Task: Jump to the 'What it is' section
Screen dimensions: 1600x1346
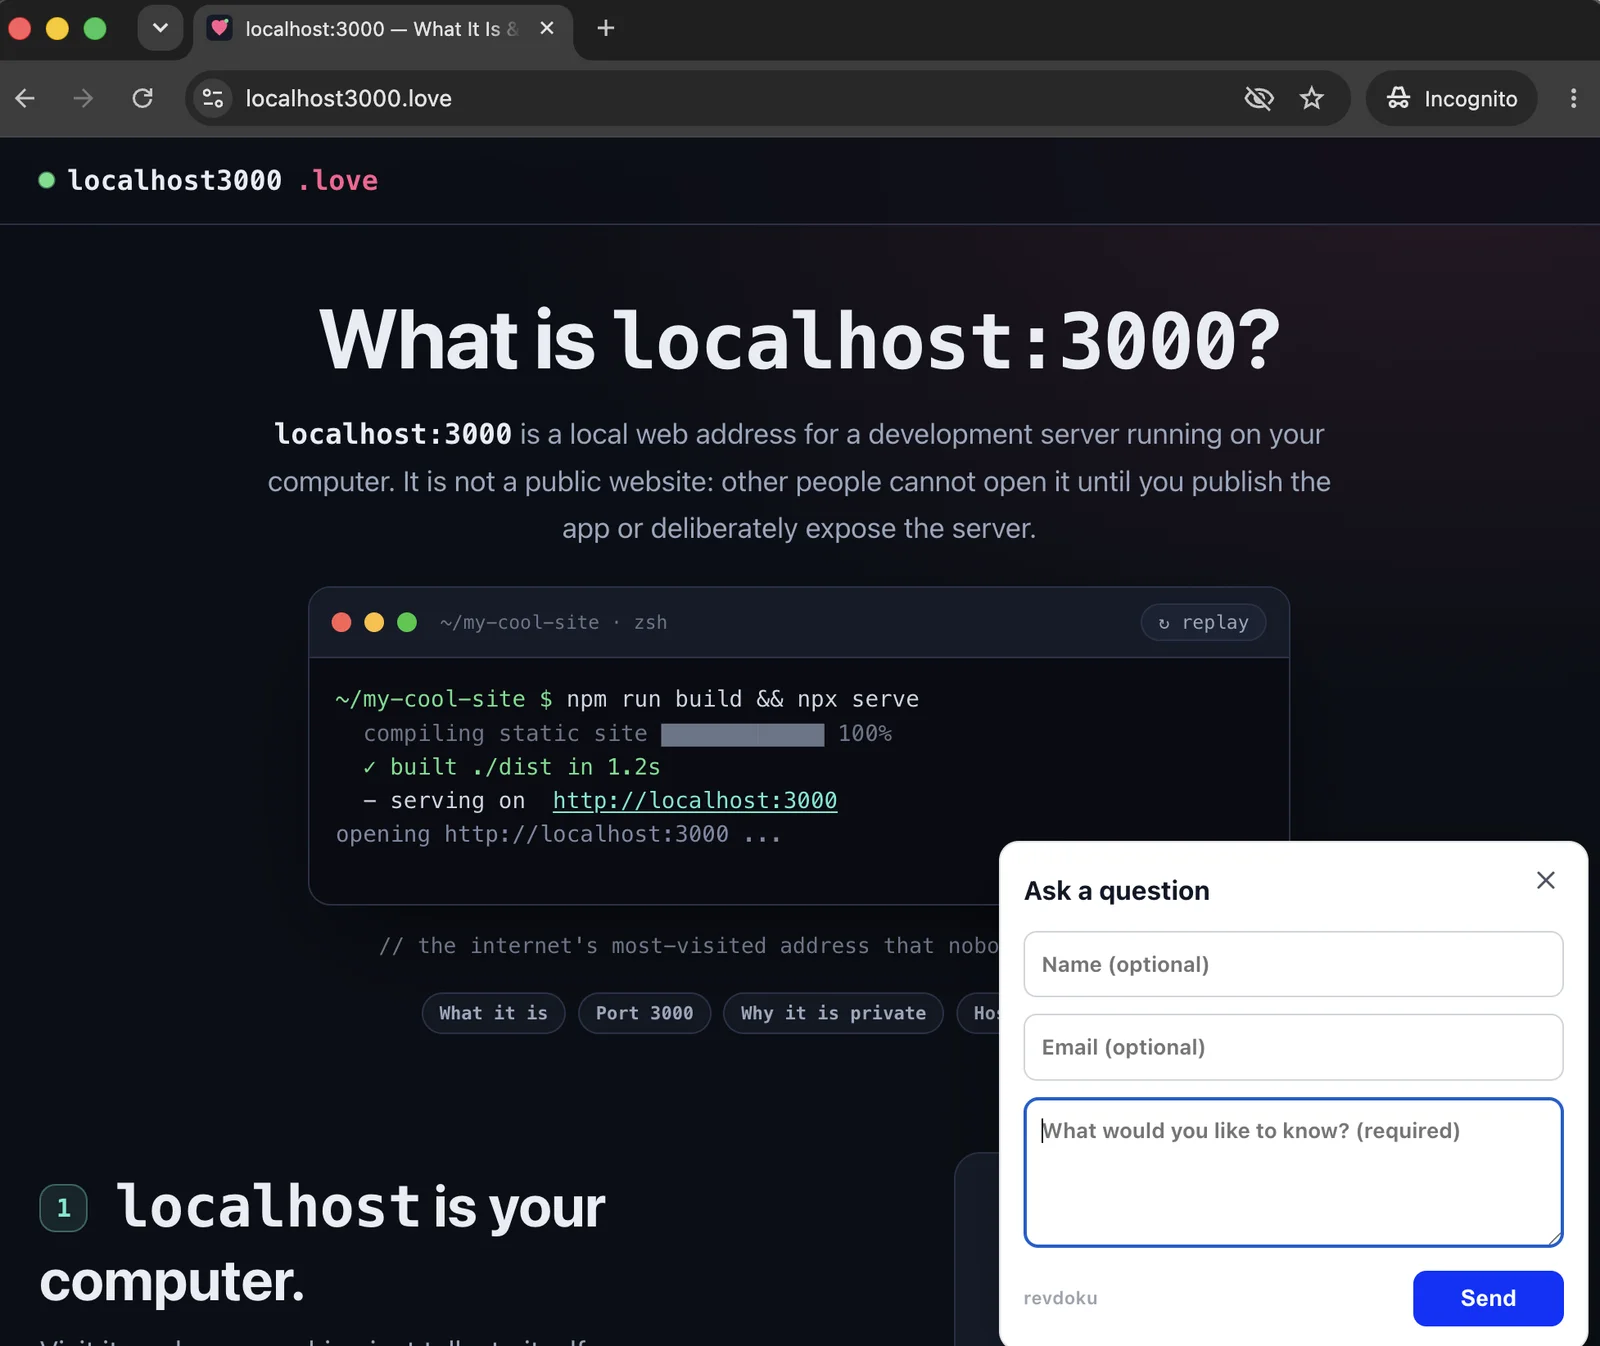Action: click(x=493, y=1013)
